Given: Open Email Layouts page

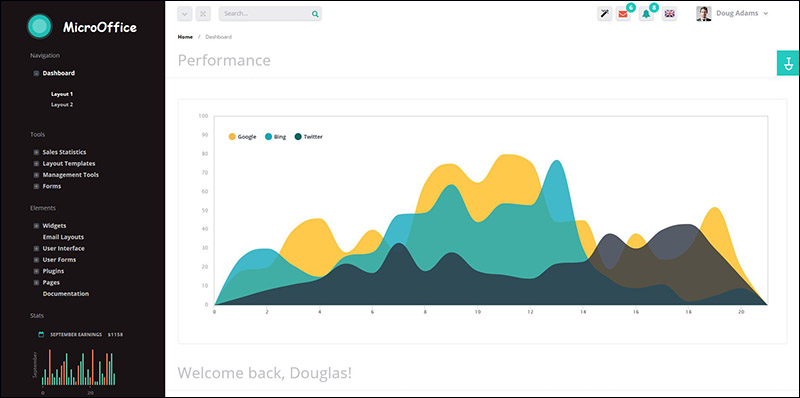Looking at the screenshot, I should 63,237.
